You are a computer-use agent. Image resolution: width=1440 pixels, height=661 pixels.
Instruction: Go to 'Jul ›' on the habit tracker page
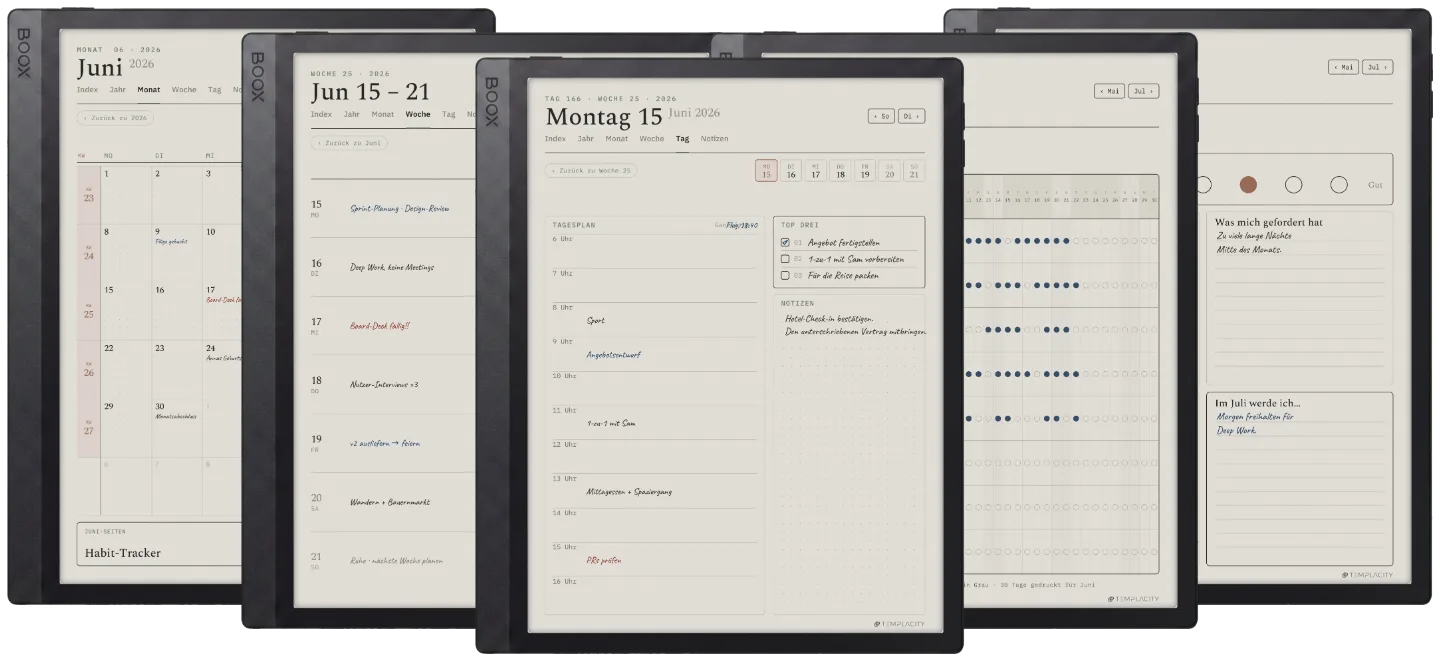point(1143,91)
